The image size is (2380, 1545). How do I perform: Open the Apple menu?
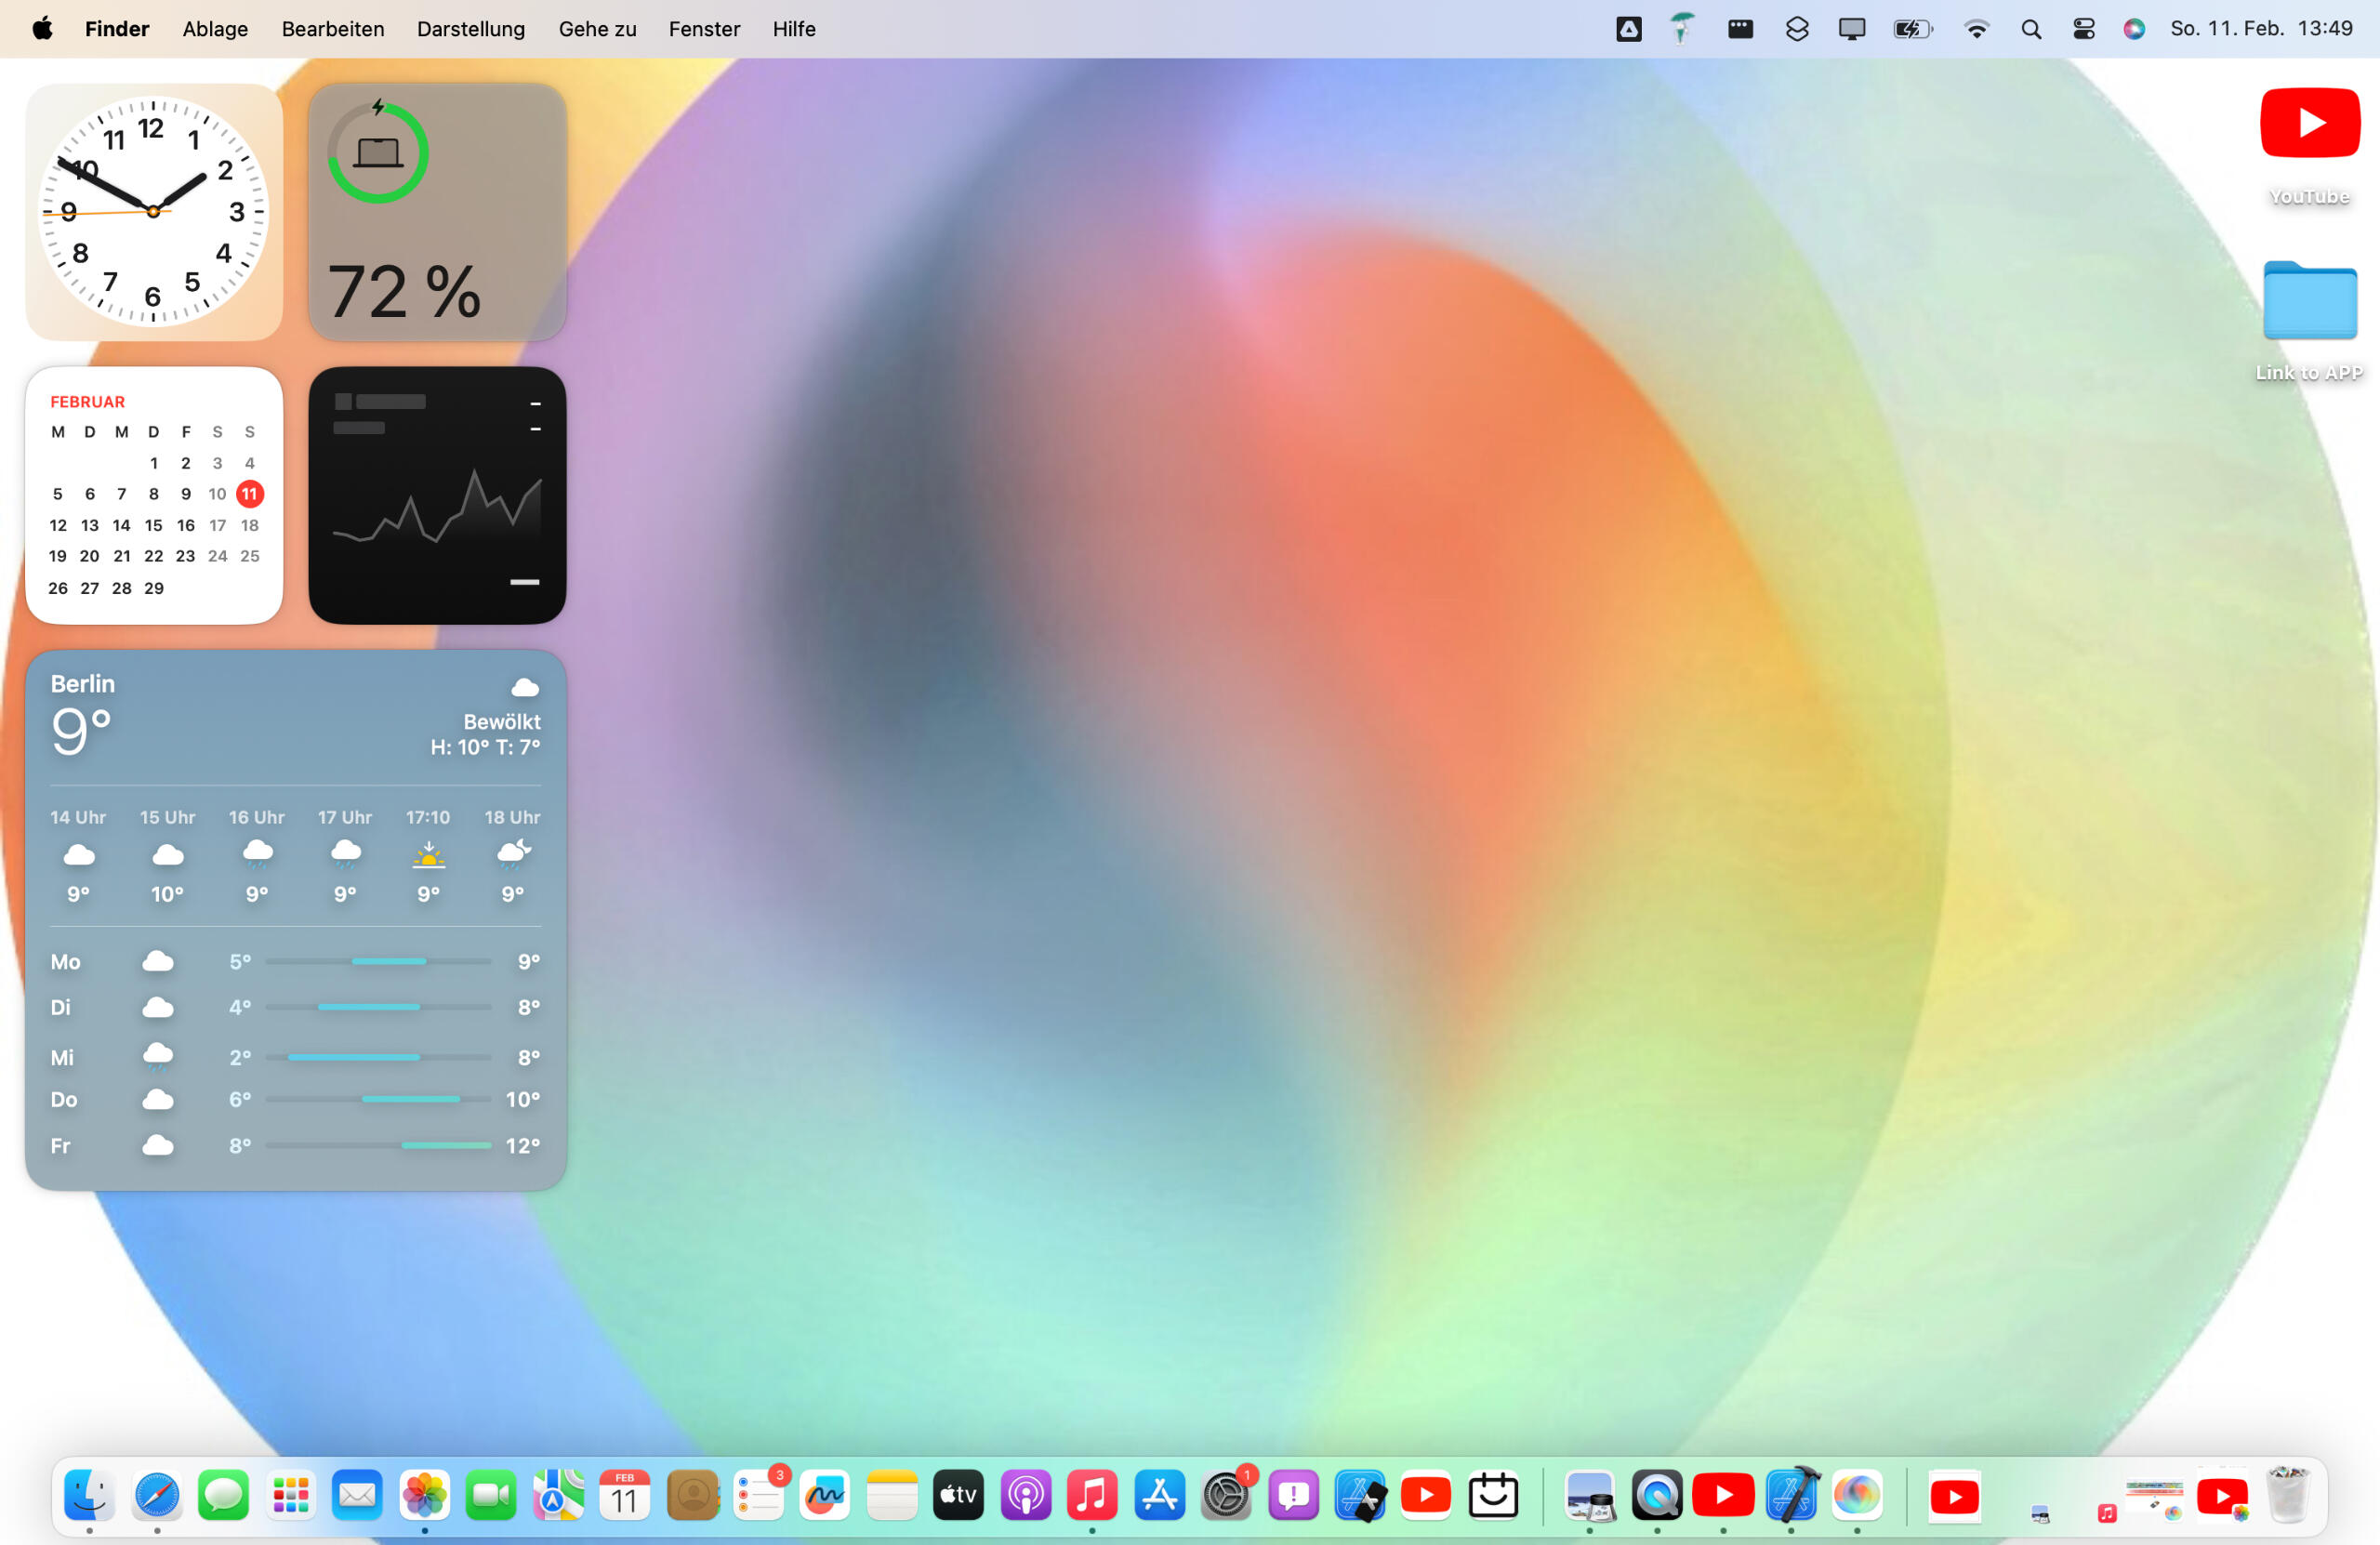pyautogui.click(x=42, y=29)
